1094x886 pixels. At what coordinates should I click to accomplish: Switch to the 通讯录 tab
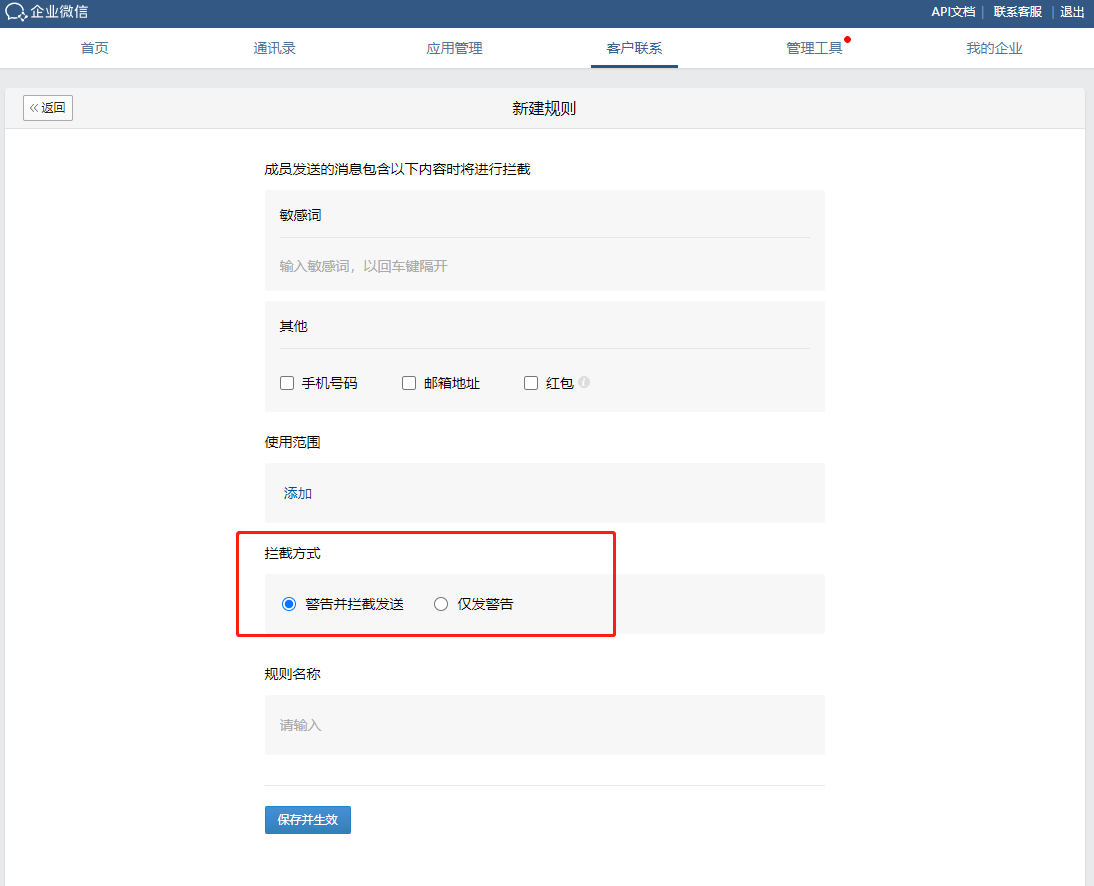(x=274, y=48)
